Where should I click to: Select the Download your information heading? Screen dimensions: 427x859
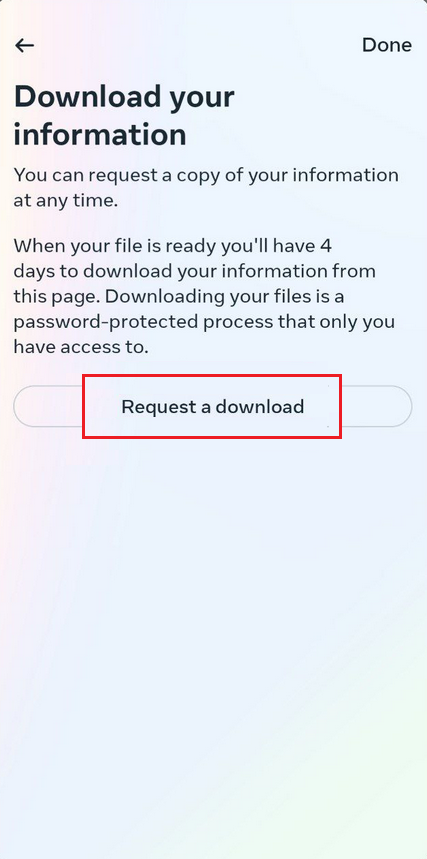(x=124, y=116)
